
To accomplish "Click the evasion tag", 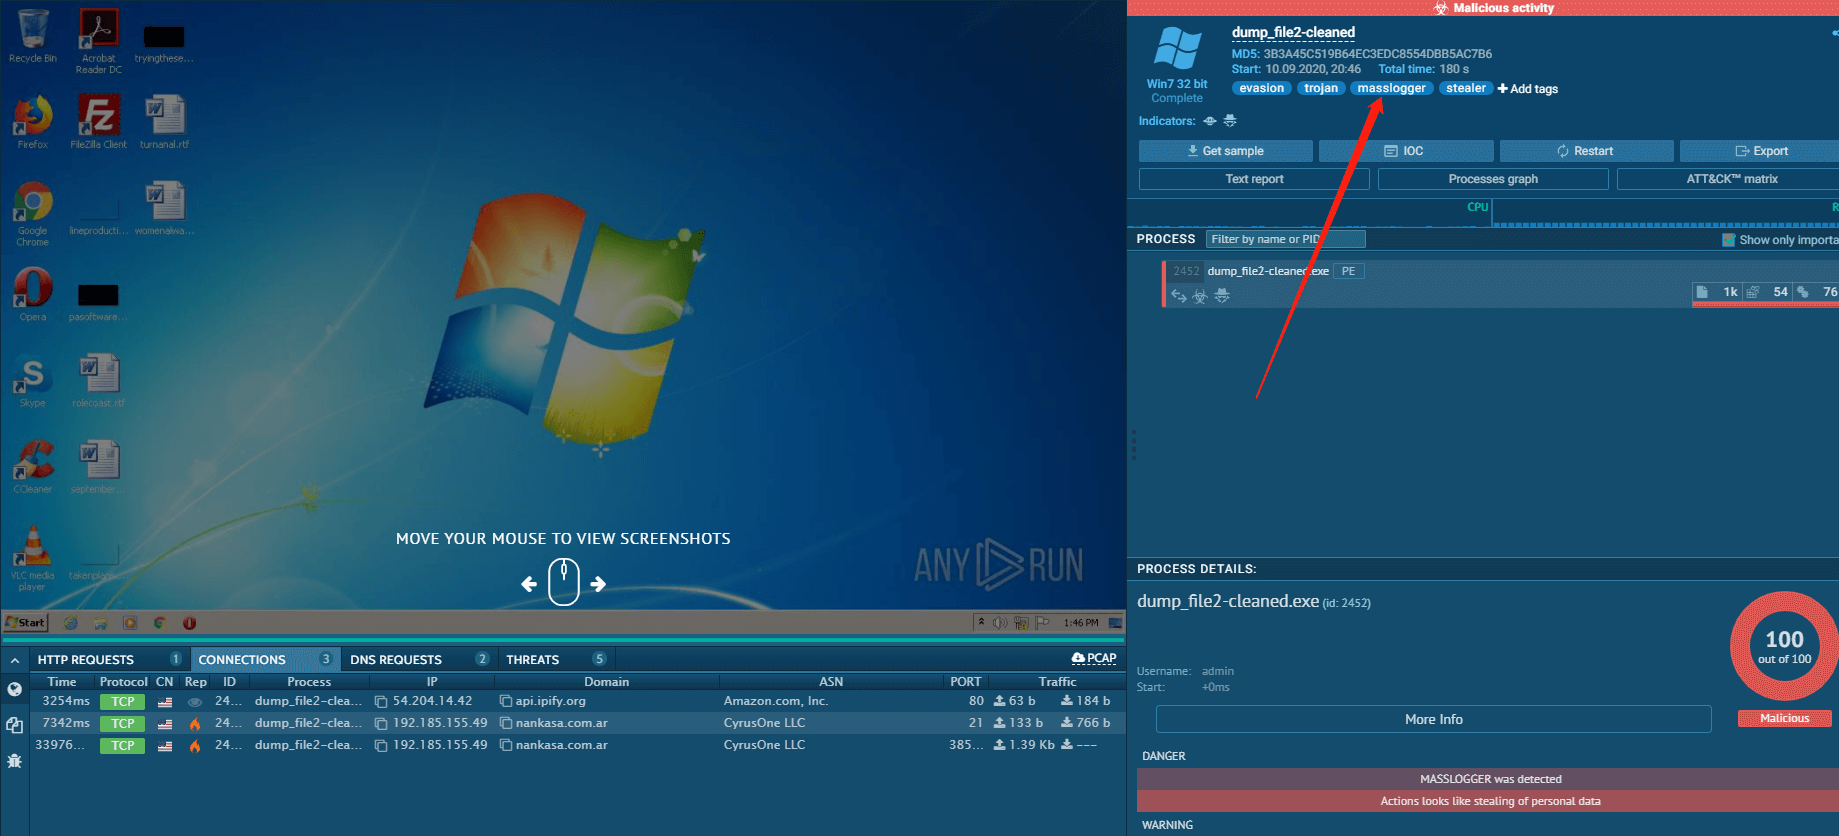I will point(1262,88).
